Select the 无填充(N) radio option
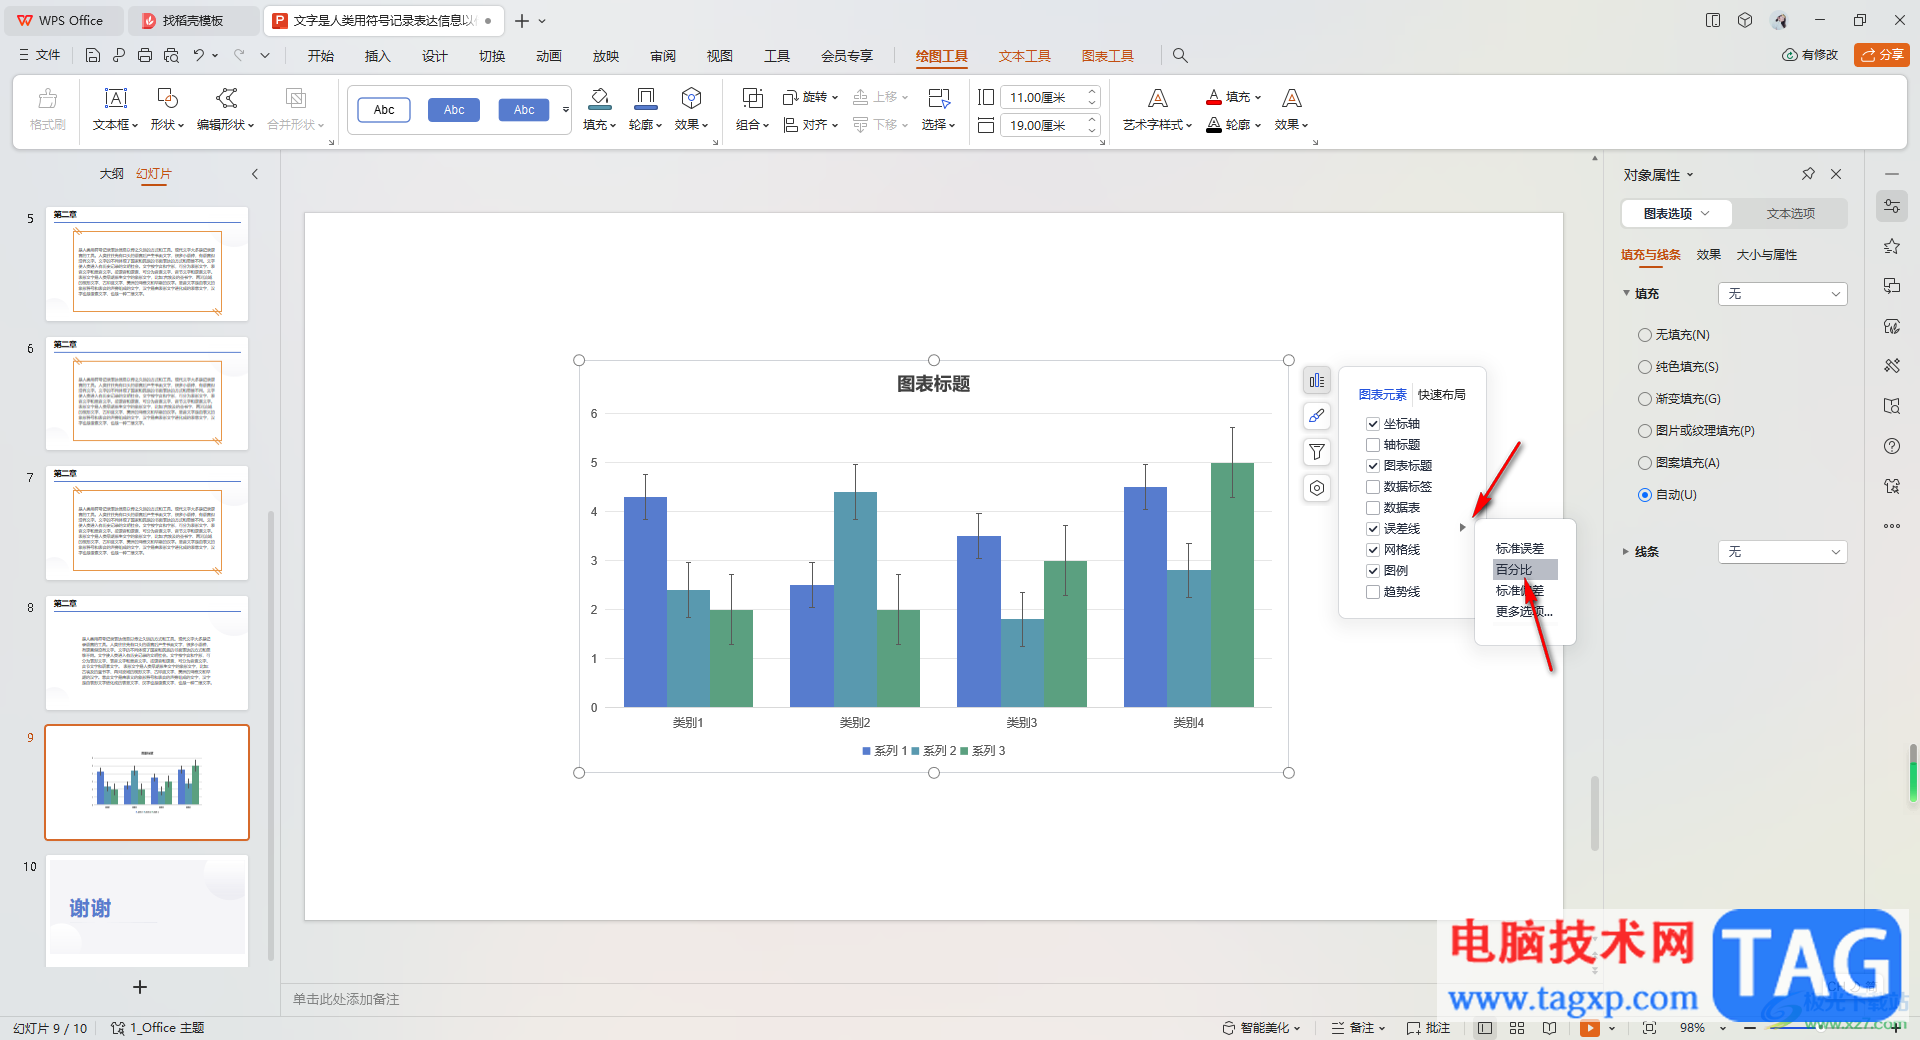The height and width of the screenshot is (1040, 1920). (1644, 335)
